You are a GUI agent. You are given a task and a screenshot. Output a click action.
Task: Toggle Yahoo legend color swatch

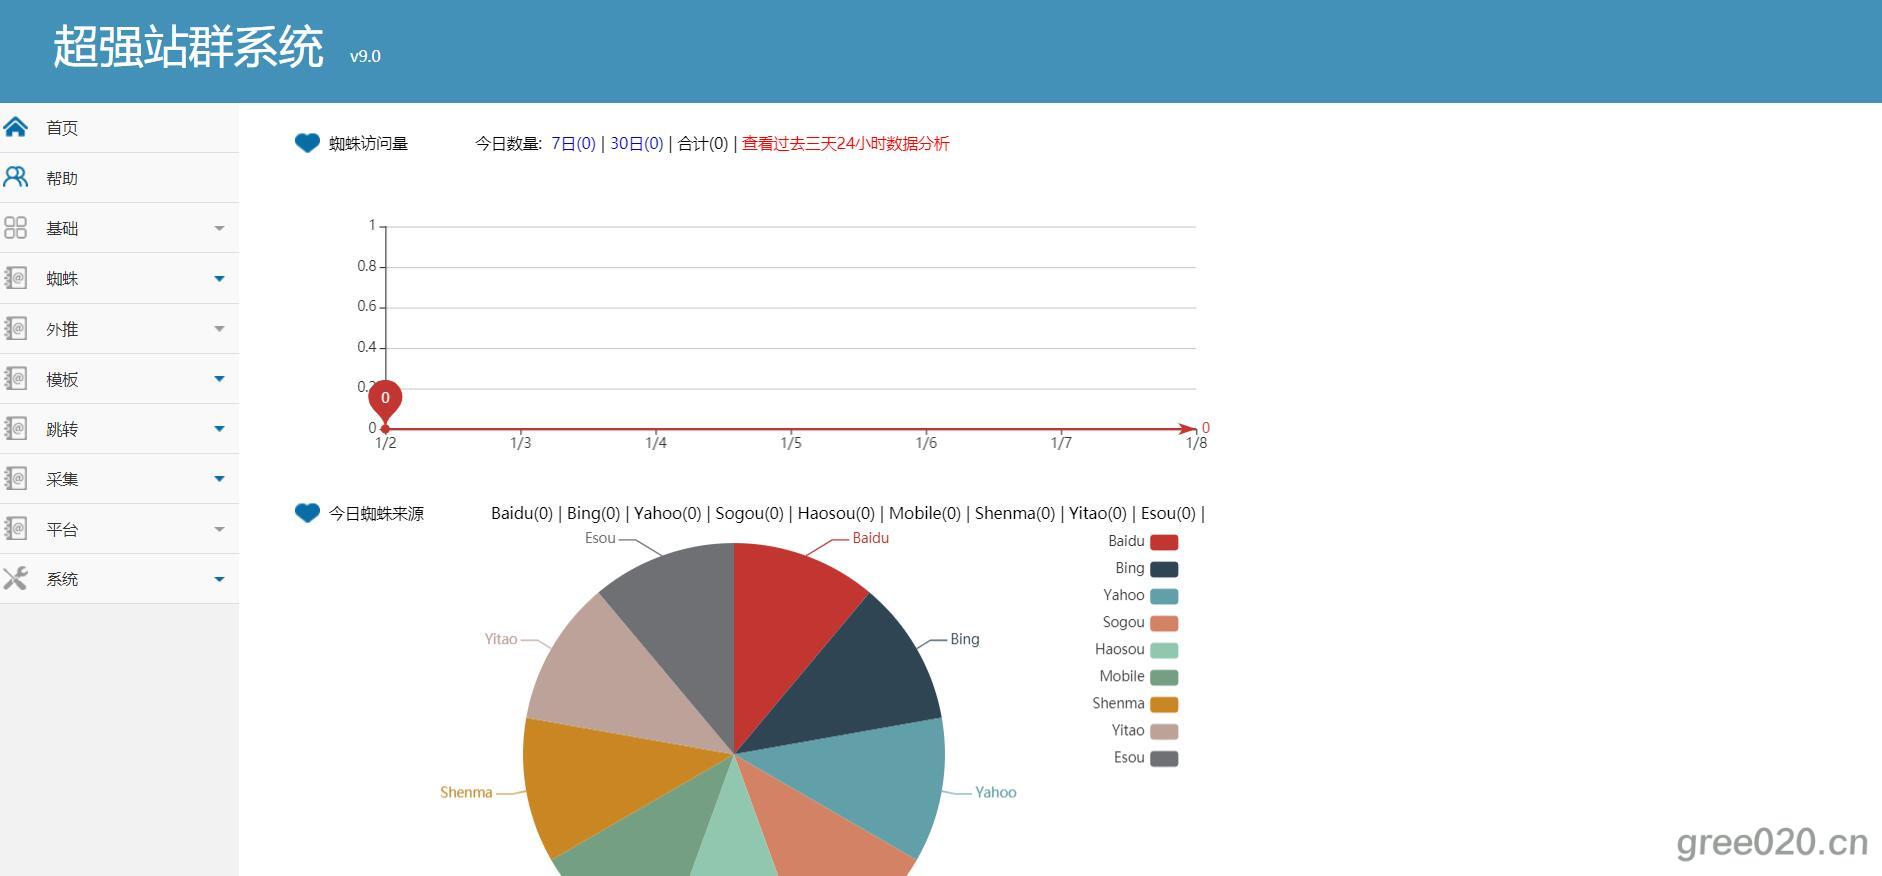[1164, 596]
